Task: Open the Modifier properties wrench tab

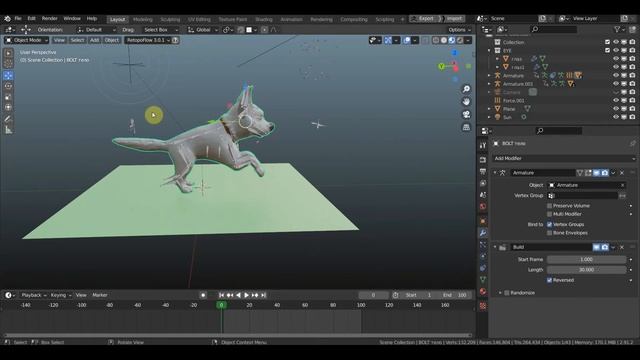Action: [483, 233]
